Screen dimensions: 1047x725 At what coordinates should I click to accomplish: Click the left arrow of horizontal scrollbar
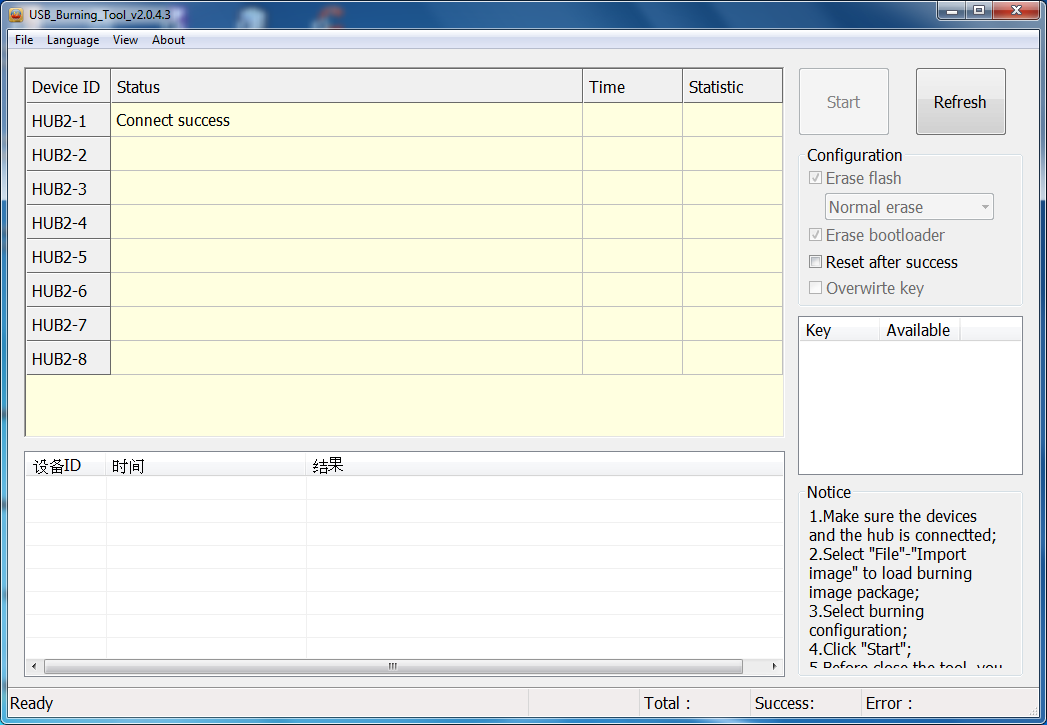(x=34, y=666)
